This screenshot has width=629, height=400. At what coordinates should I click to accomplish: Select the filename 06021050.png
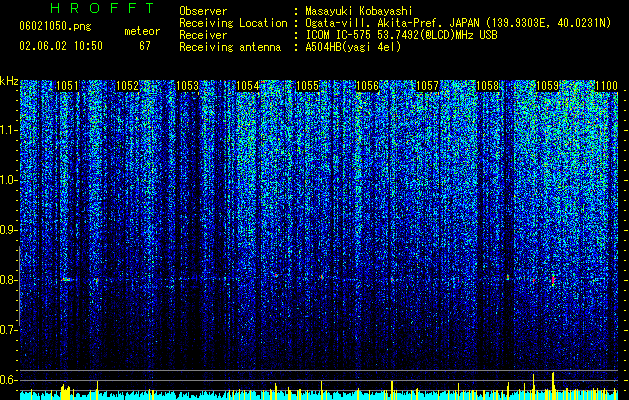coord(55,27)
